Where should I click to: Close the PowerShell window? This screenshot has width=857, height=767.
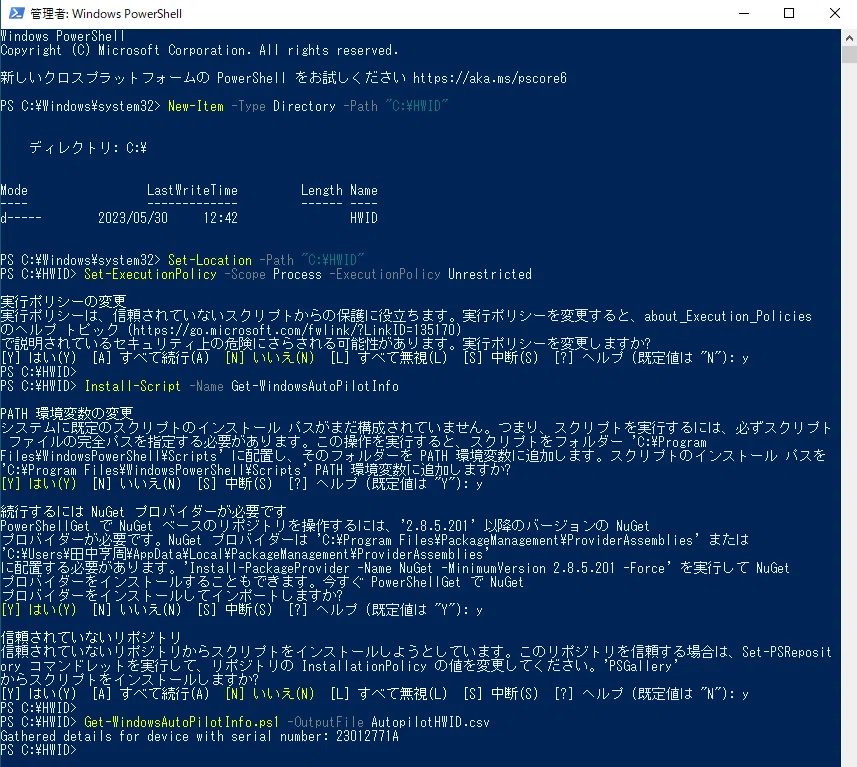tap(835, 13)
